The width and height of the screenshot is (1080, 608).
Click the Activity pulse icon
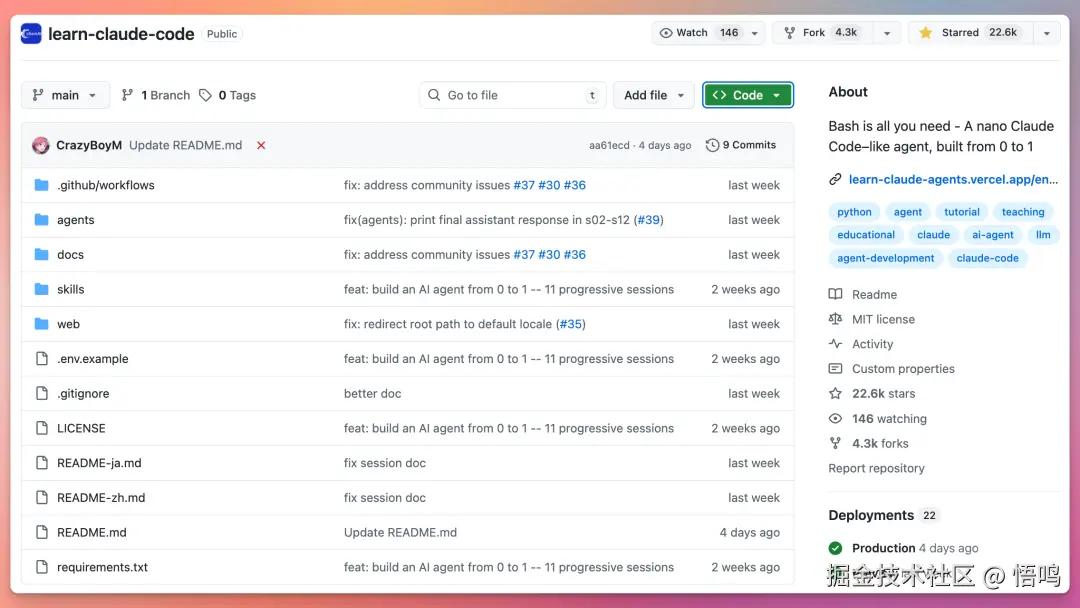coord(835,344)
